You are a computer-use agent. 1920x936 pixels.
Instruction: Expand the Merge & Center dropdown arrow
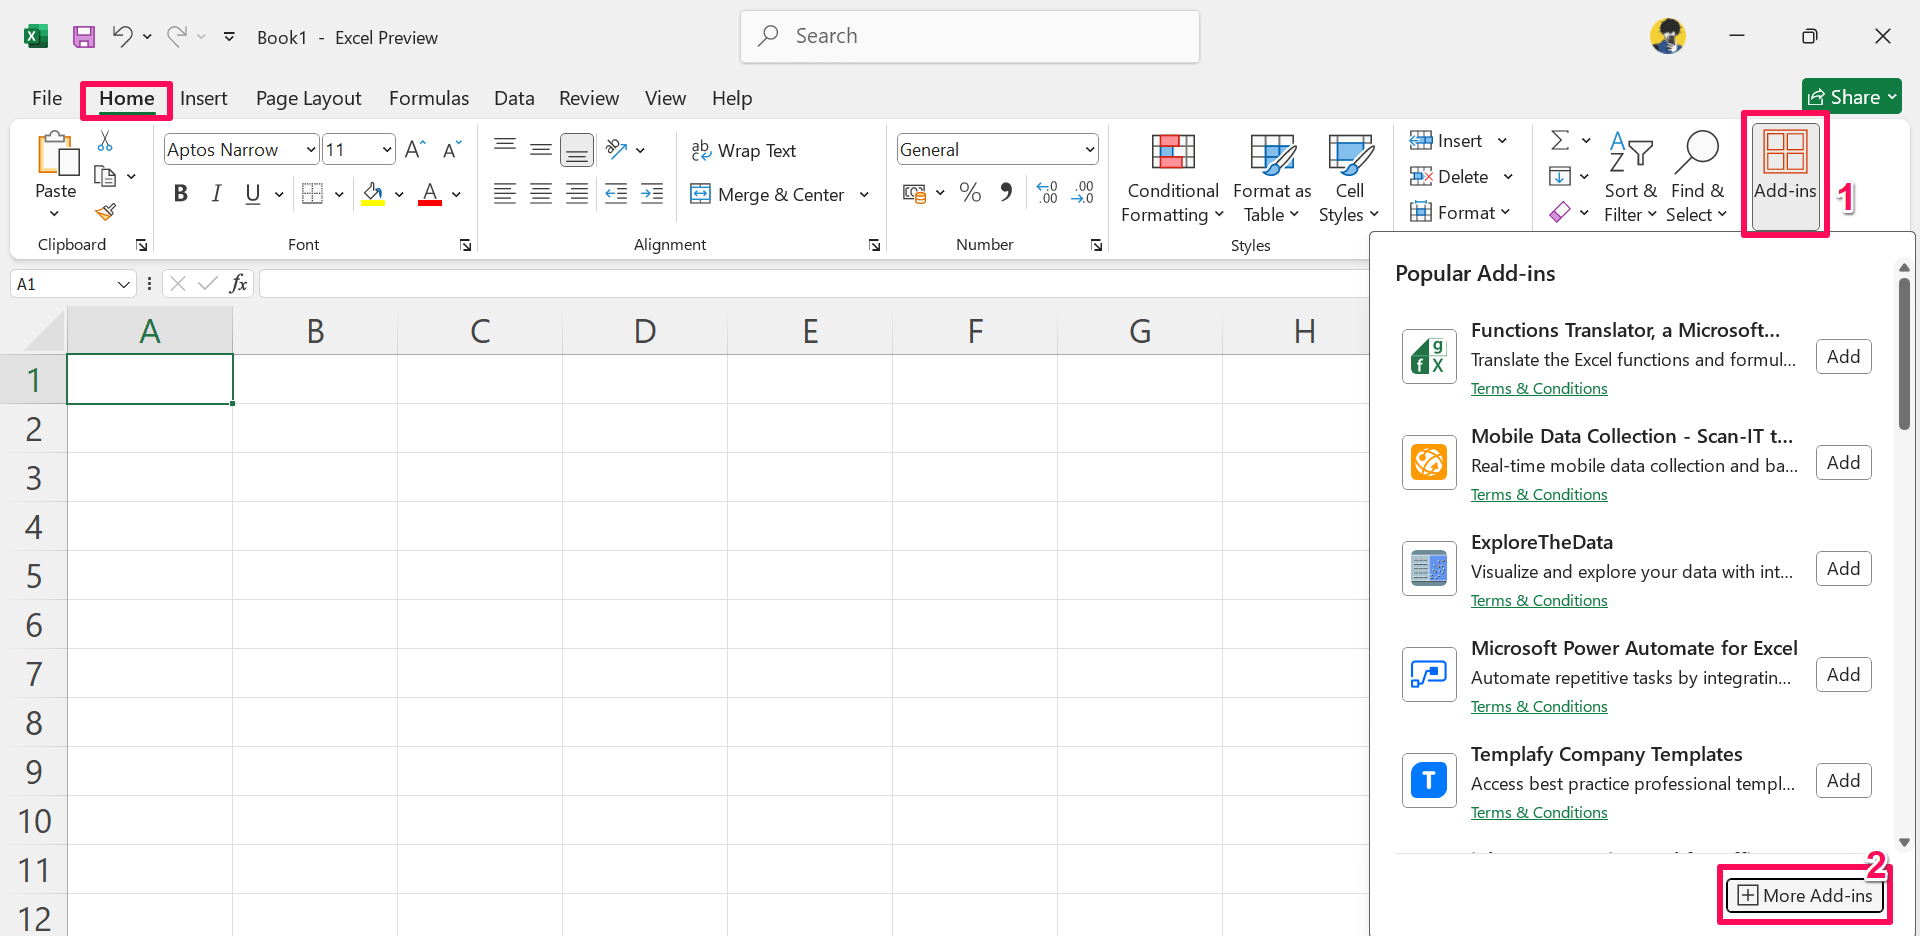click(x=865, y=194)
